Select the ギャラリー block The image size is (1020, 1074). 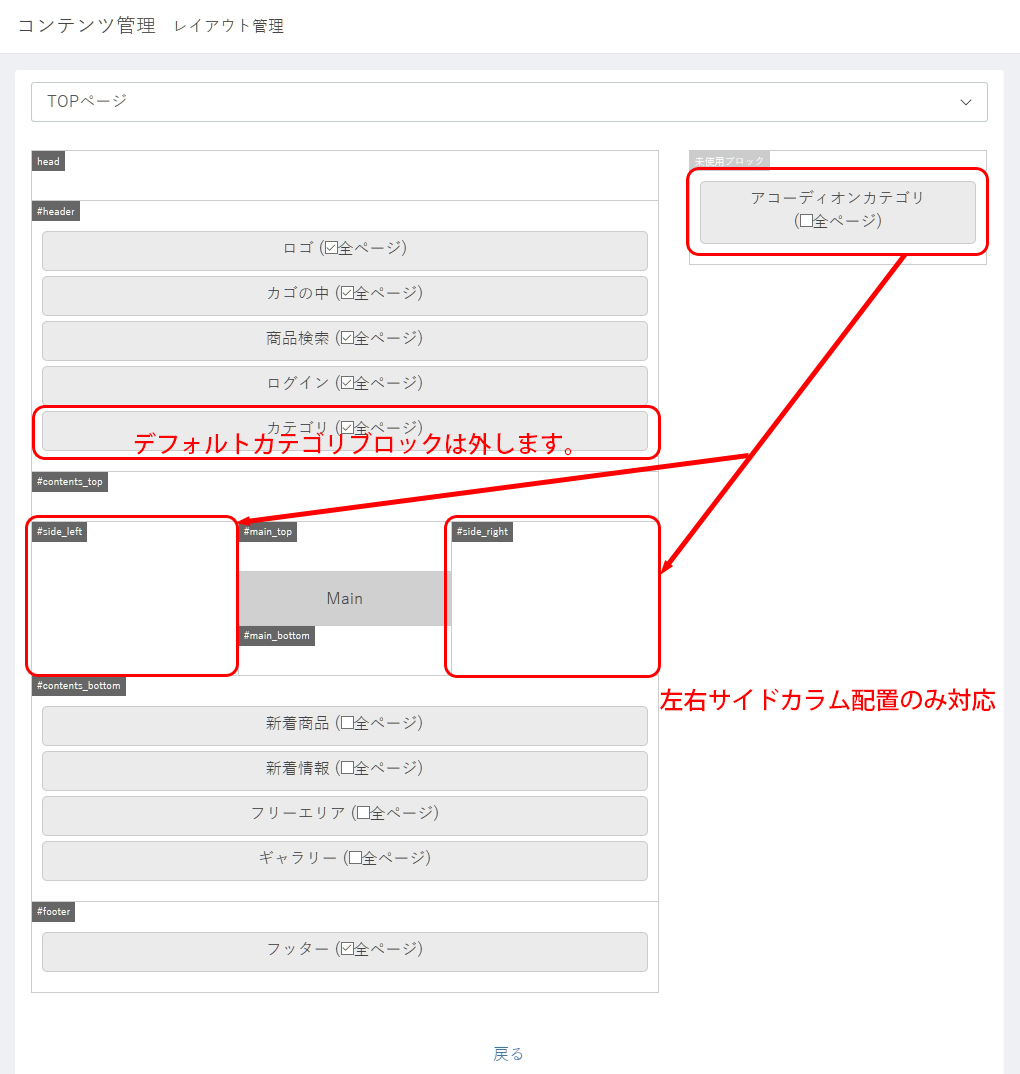[x=345, y=860]
